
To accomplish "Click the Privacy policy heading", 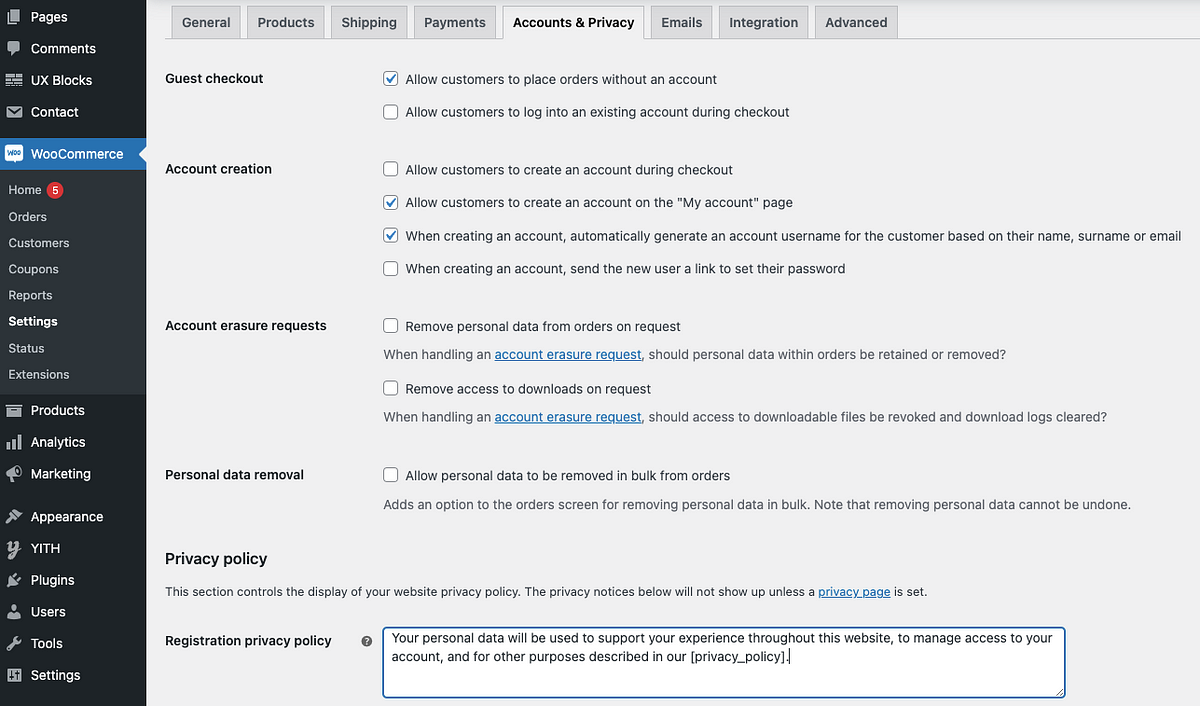I will coord(216,558).
